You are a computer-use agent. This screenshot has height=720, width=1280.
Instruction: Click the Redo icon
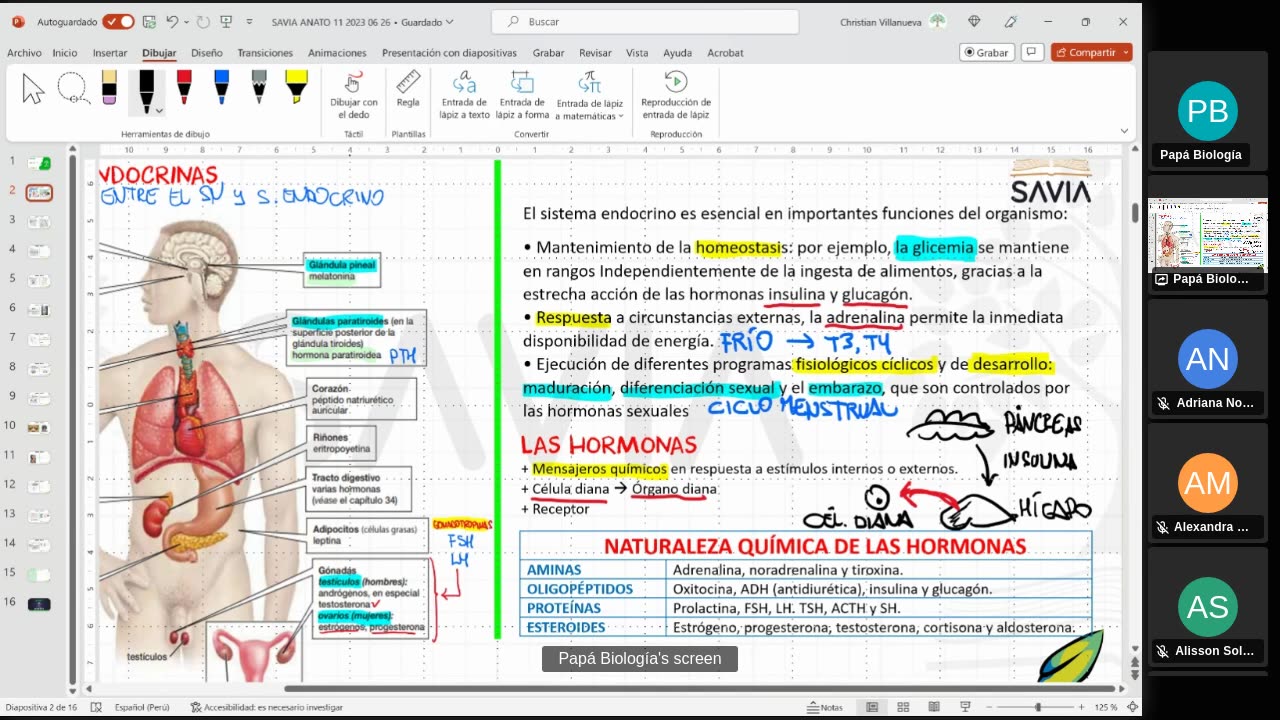pyautogui.click(x=204, y=21)
